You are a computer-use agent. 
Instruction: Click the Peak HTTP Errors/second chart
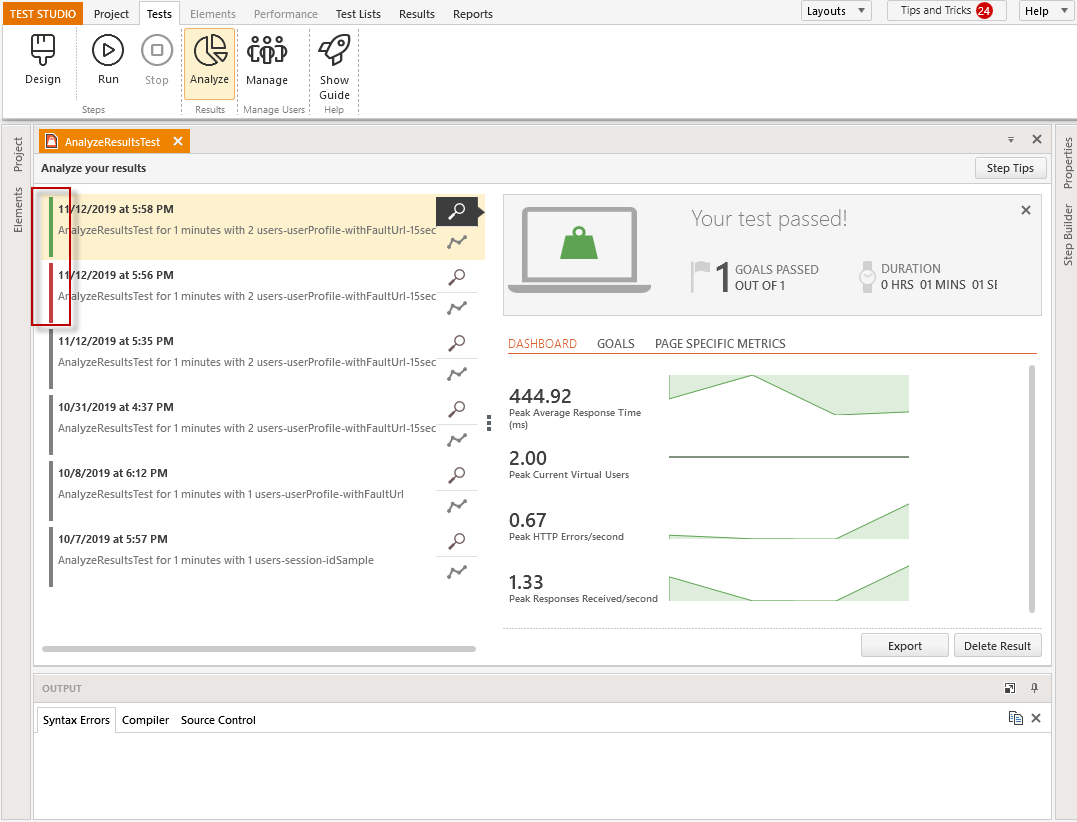coord(789,521)
